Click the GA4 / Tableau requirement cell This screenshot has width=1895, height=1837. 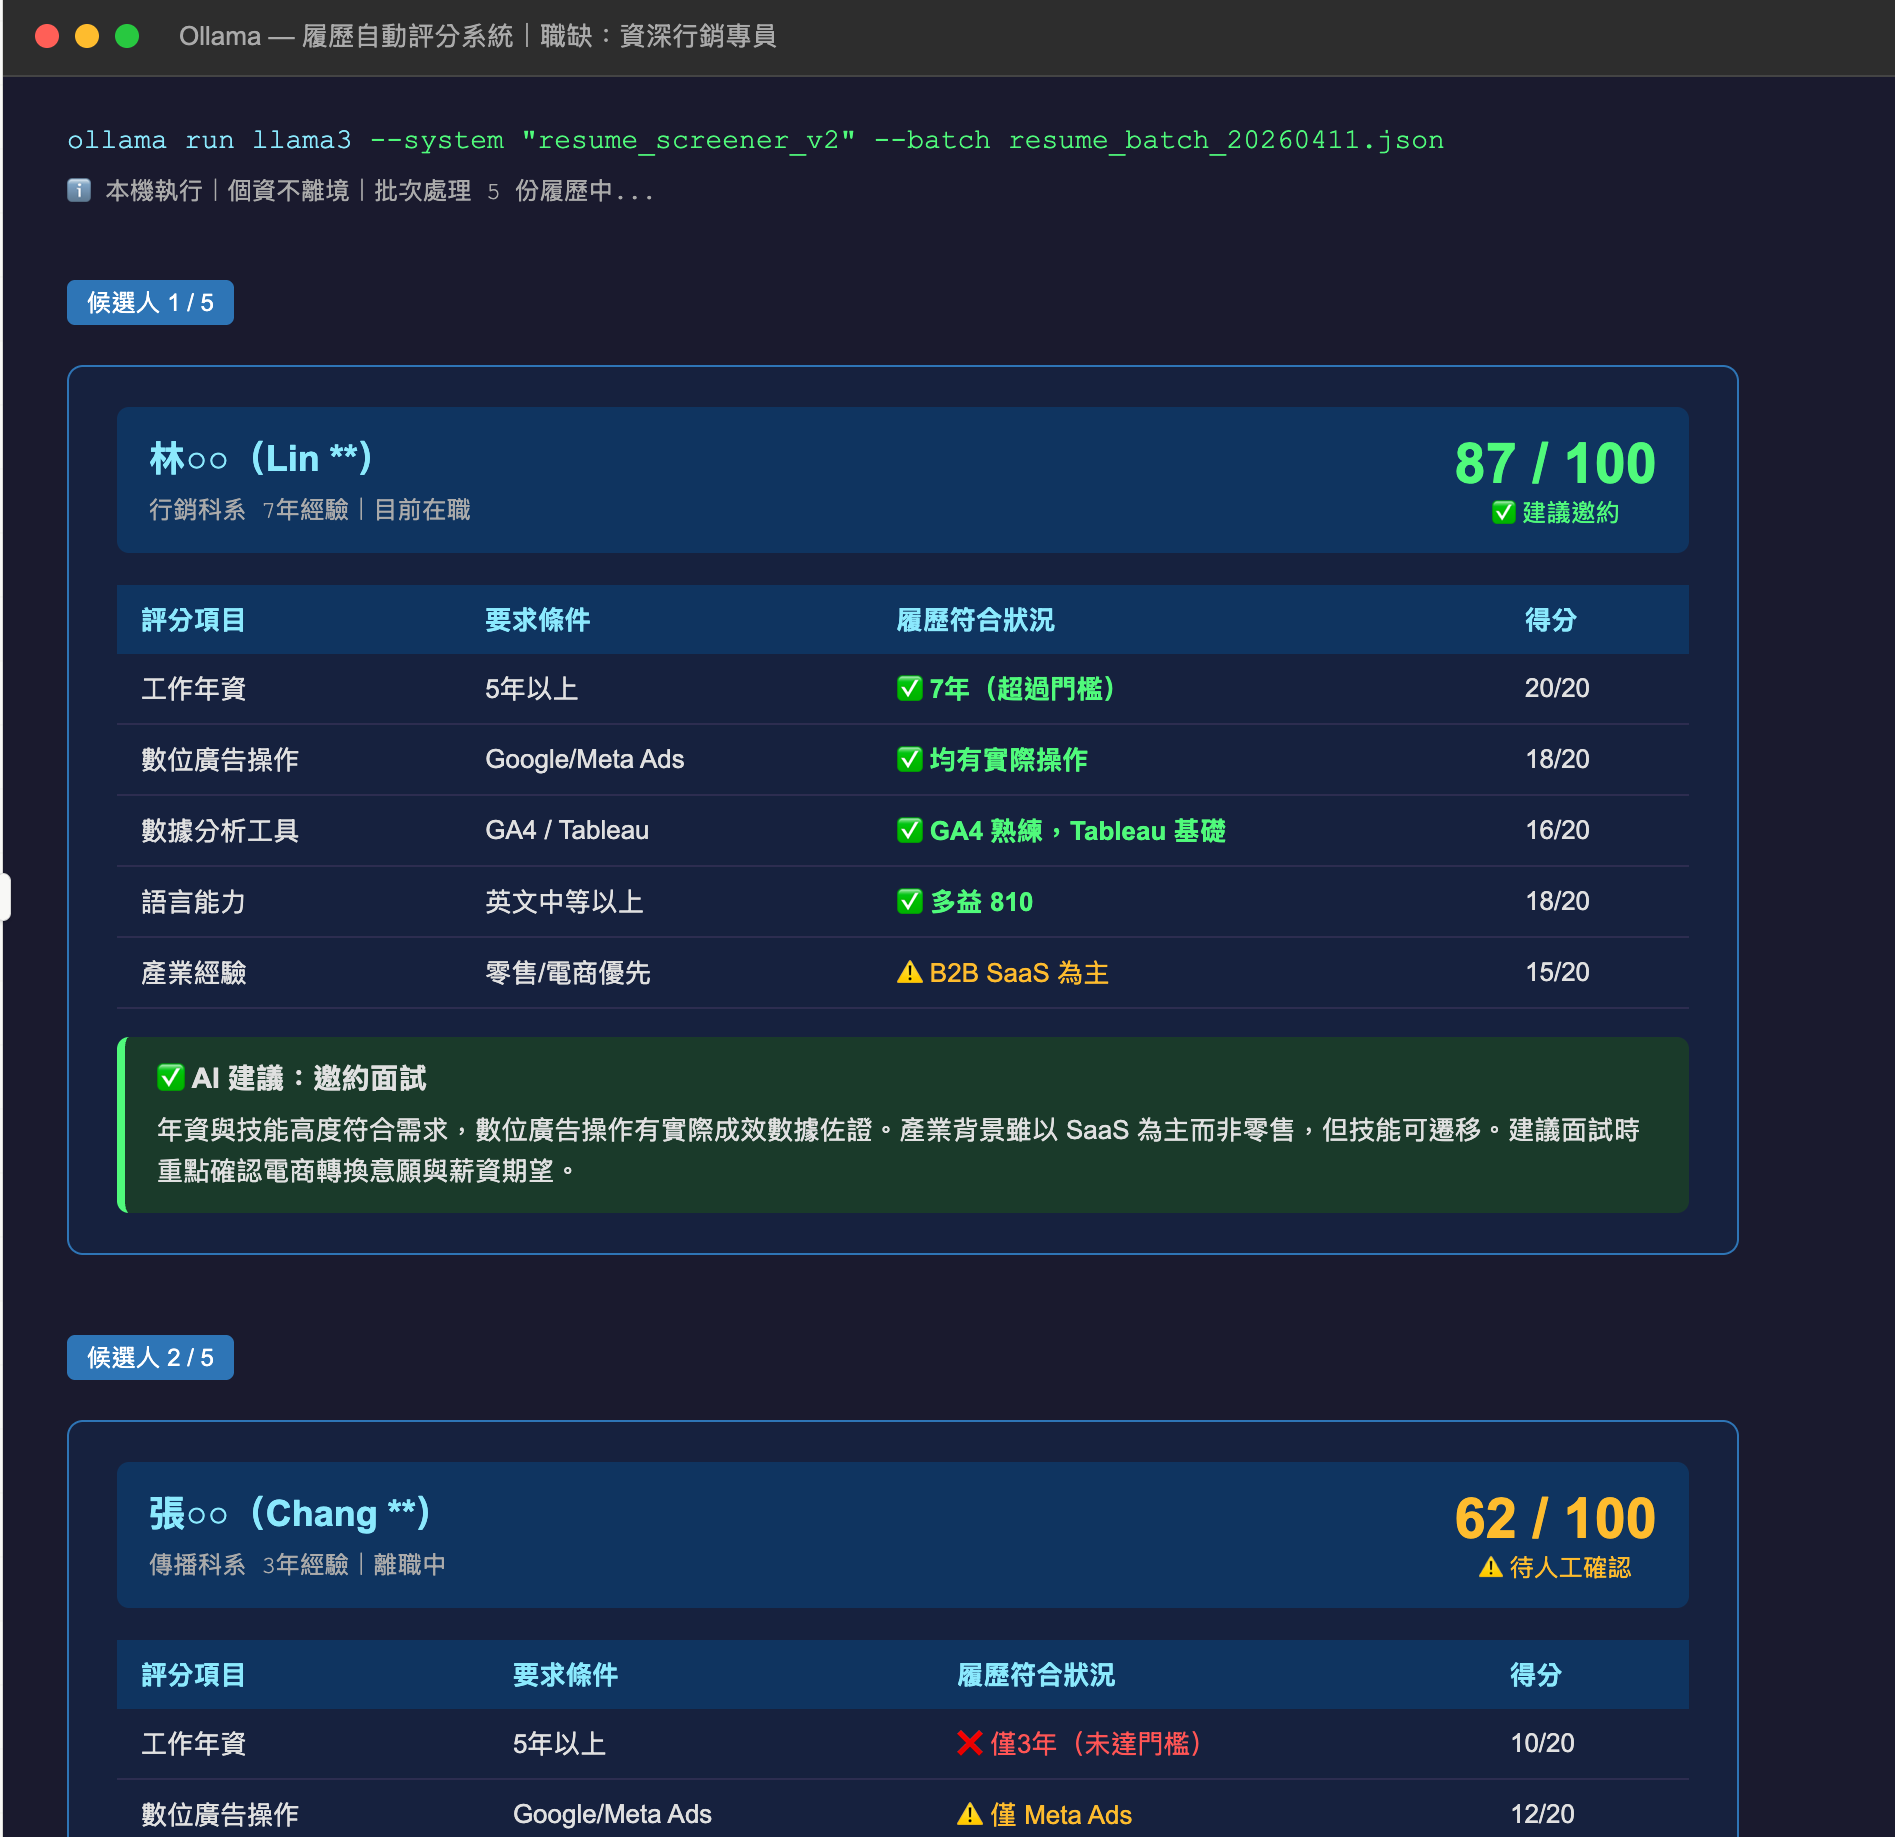click(567, 830)
